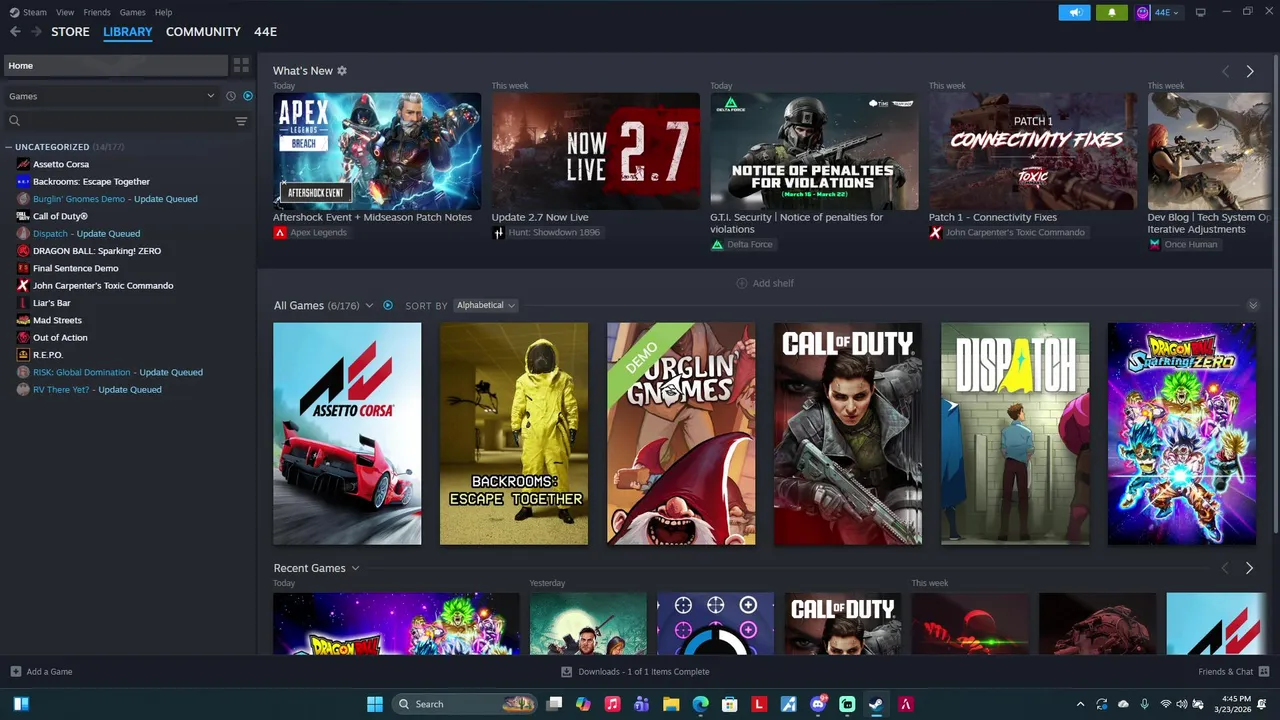Open the Assetto Corsa game cover
The image size is (1280, 720).
(347, 434)
